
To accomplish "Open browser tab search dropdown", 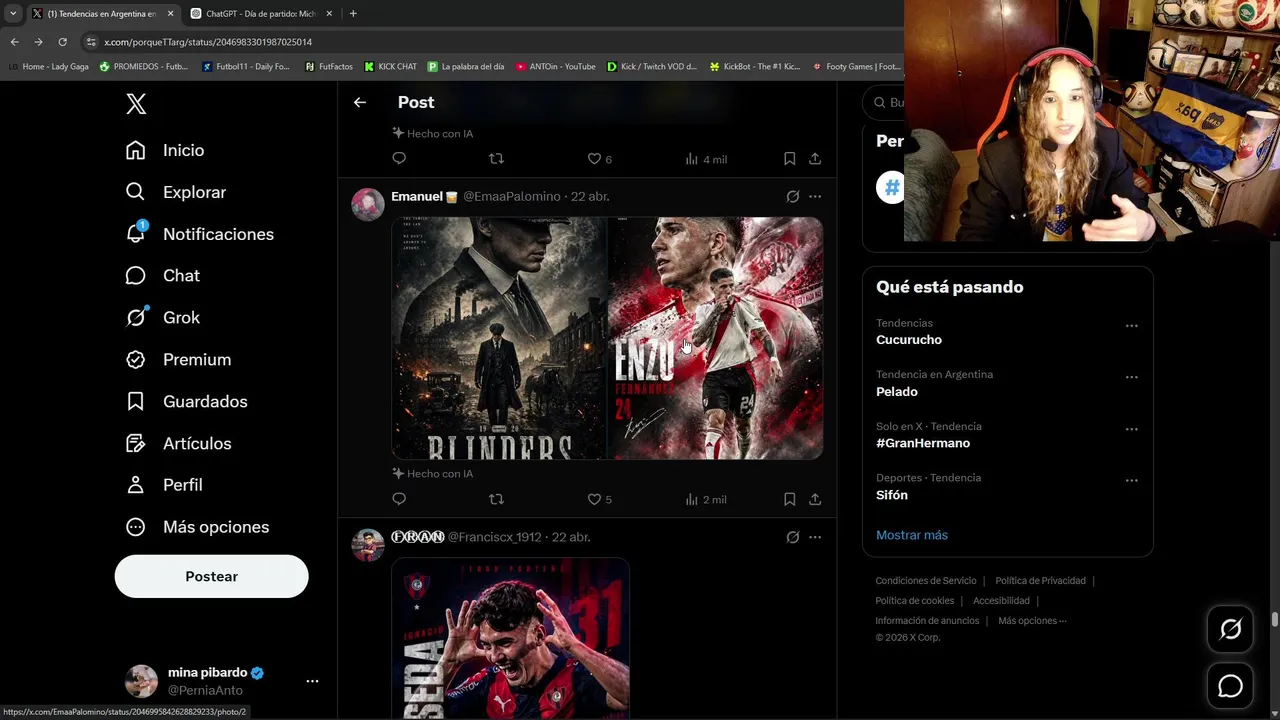I will (13, 13).
